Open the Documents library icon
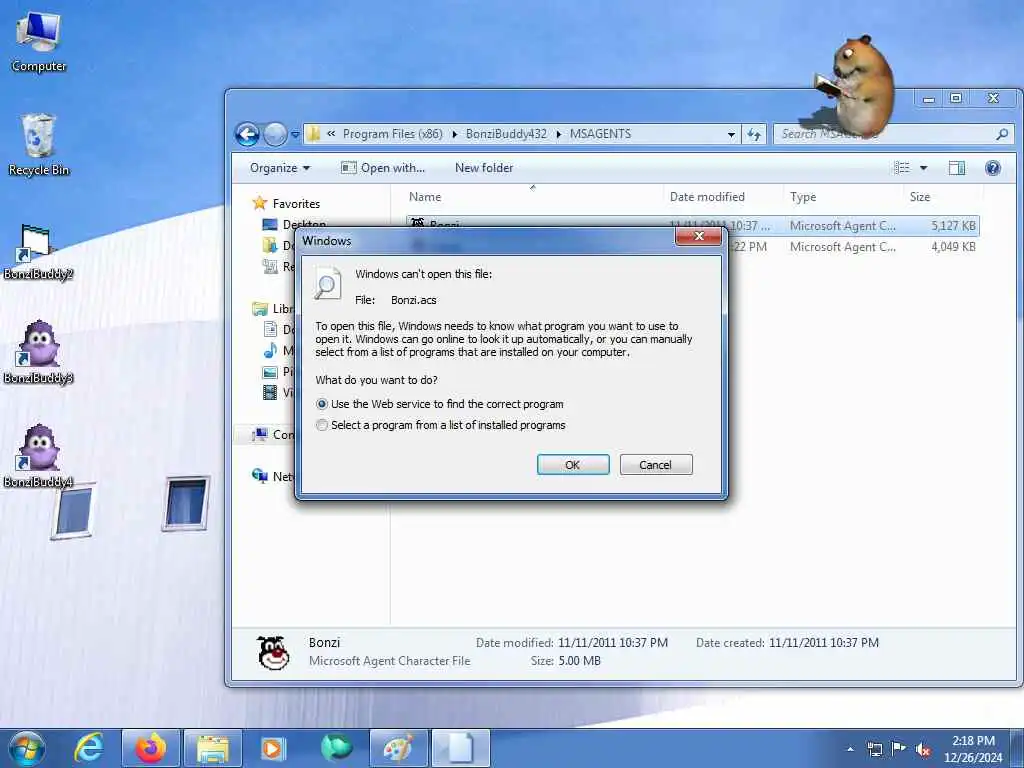 [x=270, y=329]
